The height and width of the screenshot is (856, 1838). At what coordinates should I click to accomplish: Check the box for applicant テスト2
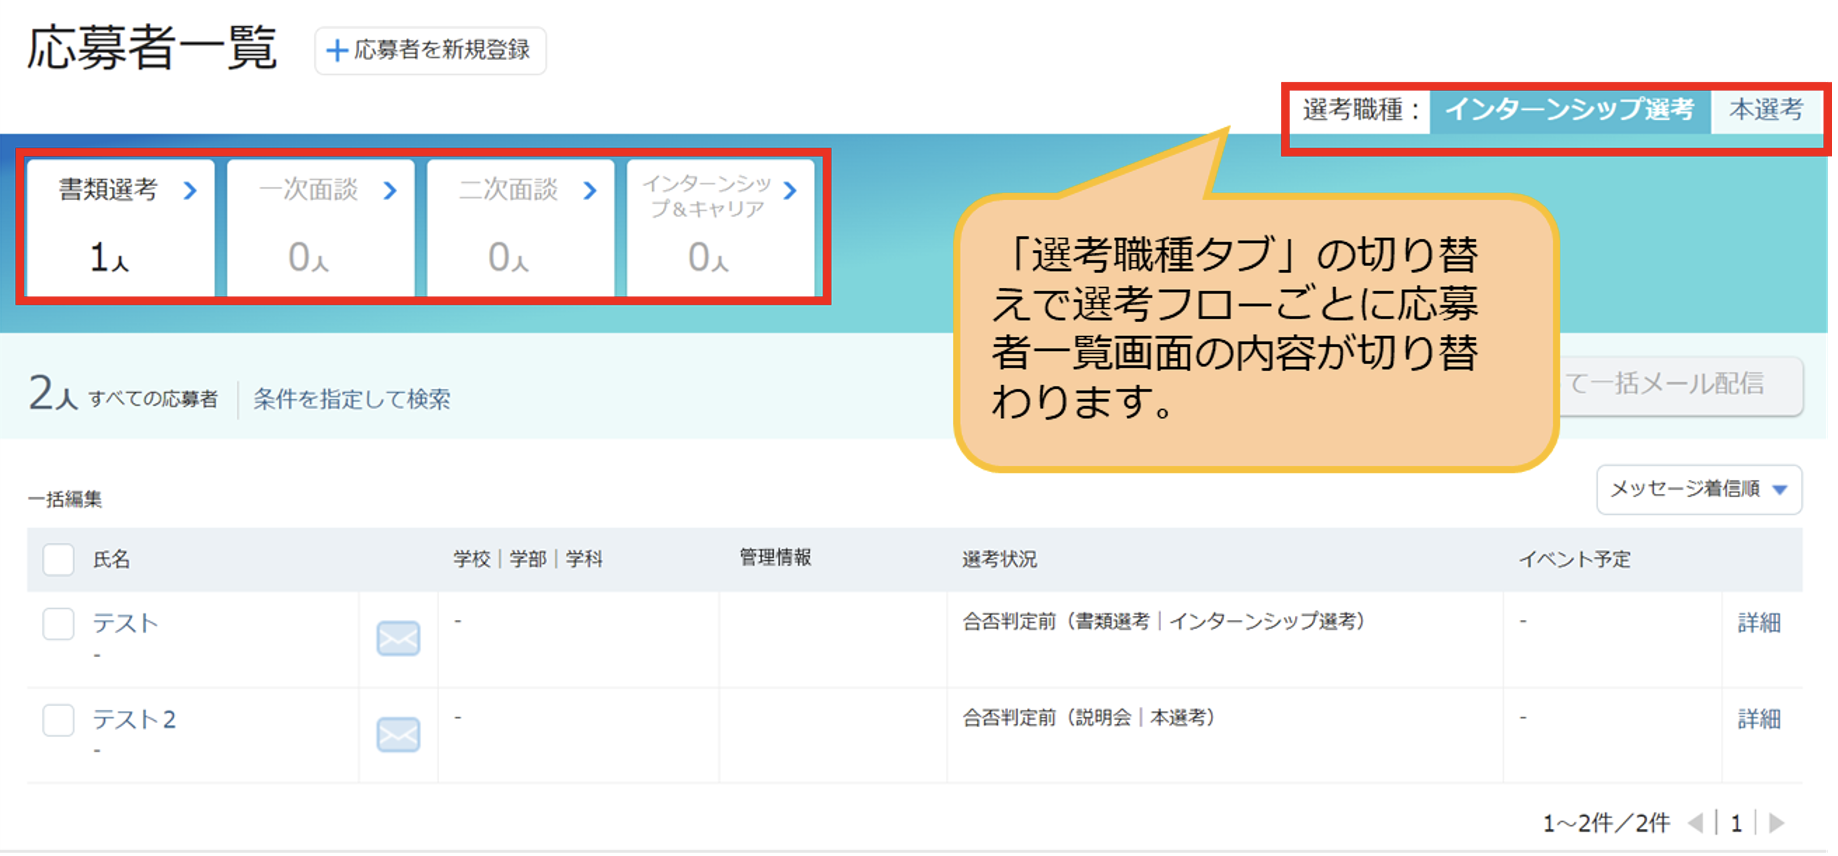(x=58, y=719)
